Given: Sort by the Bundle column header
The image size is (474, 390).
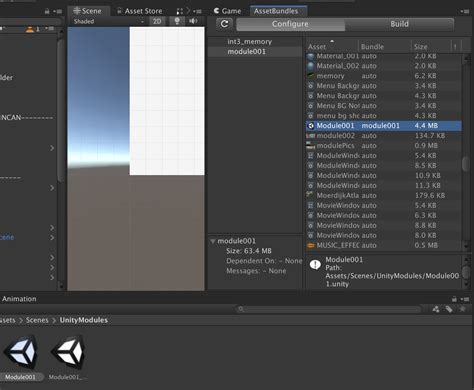Looking at the screenshot, I should [385, 46].
